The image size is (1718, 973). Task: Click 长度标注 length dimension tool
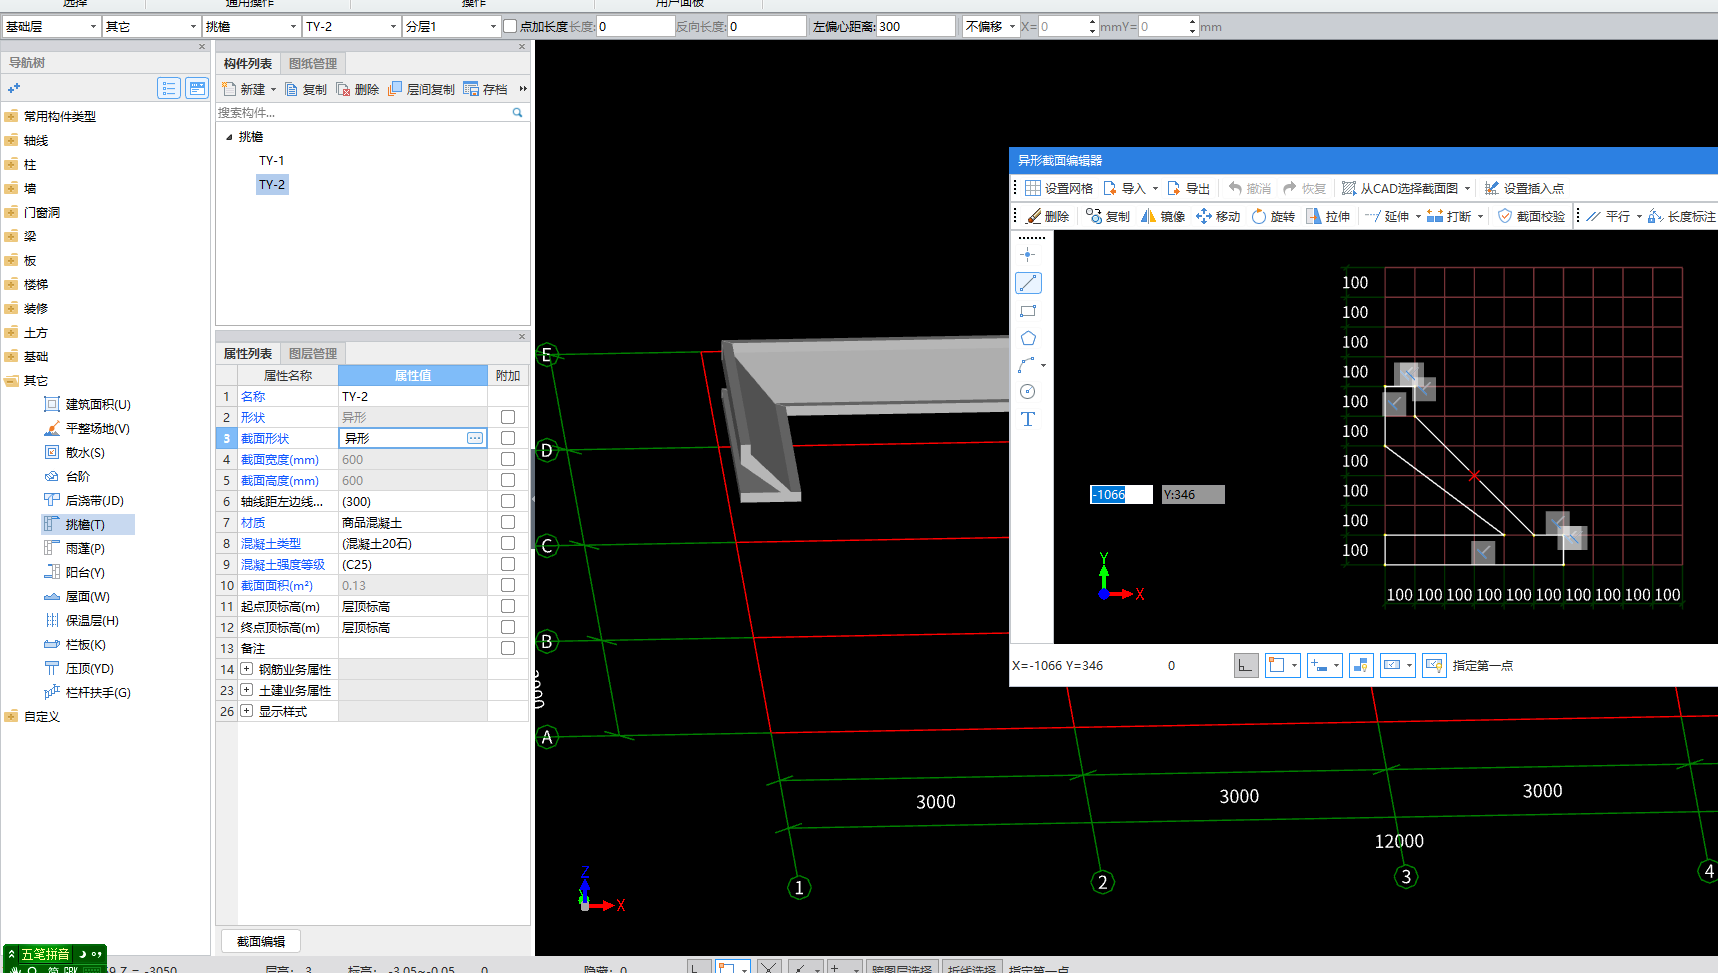pos(1681,216)
